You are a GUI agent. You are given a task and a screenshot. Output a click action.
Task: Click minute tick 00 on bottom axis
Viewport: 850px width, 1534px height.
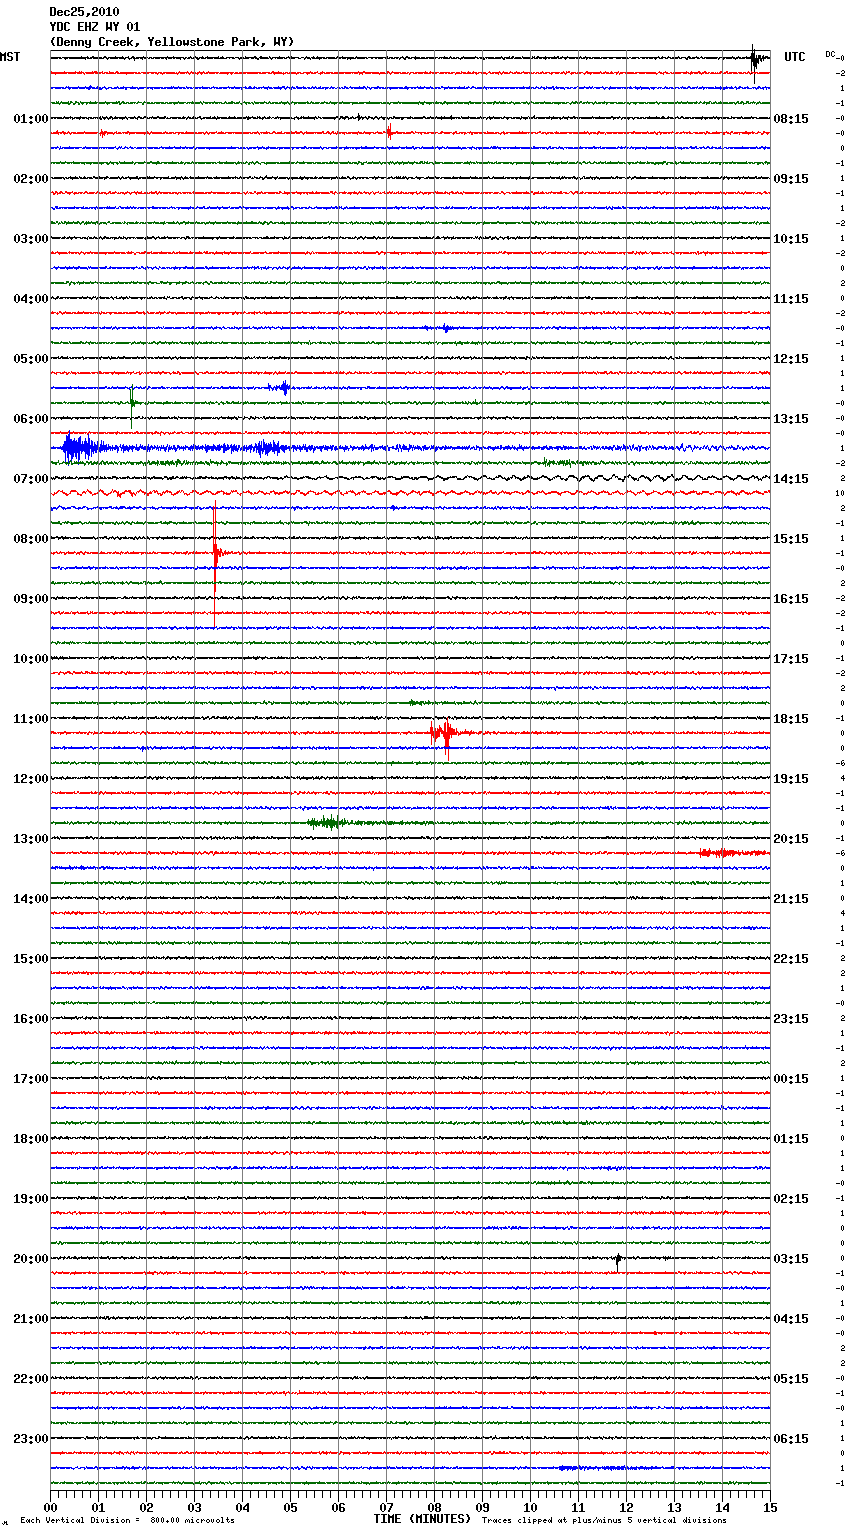(x=50, y=1507)
